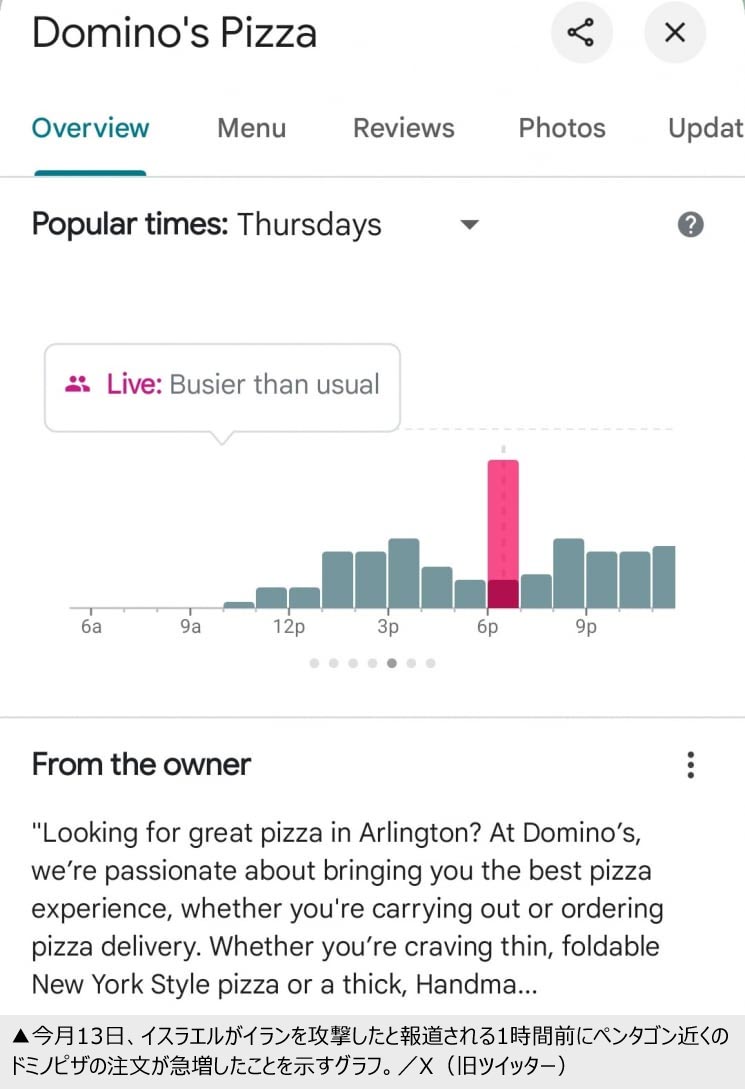745x1089 pixels.
Task: Open the popular times help icon
Action: click(x=690, y=225)
